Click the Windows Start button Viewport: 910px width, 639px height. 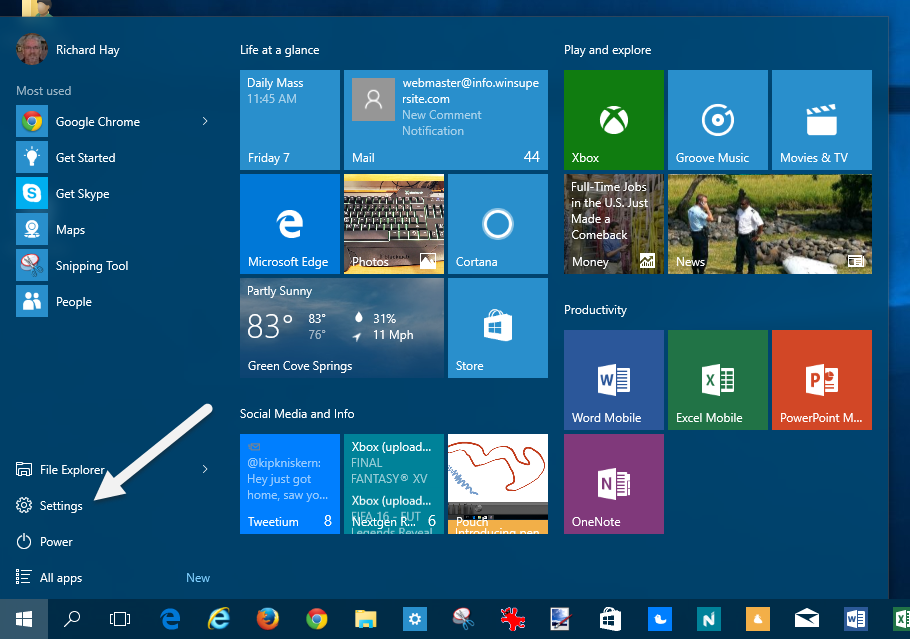coord(24,619)
